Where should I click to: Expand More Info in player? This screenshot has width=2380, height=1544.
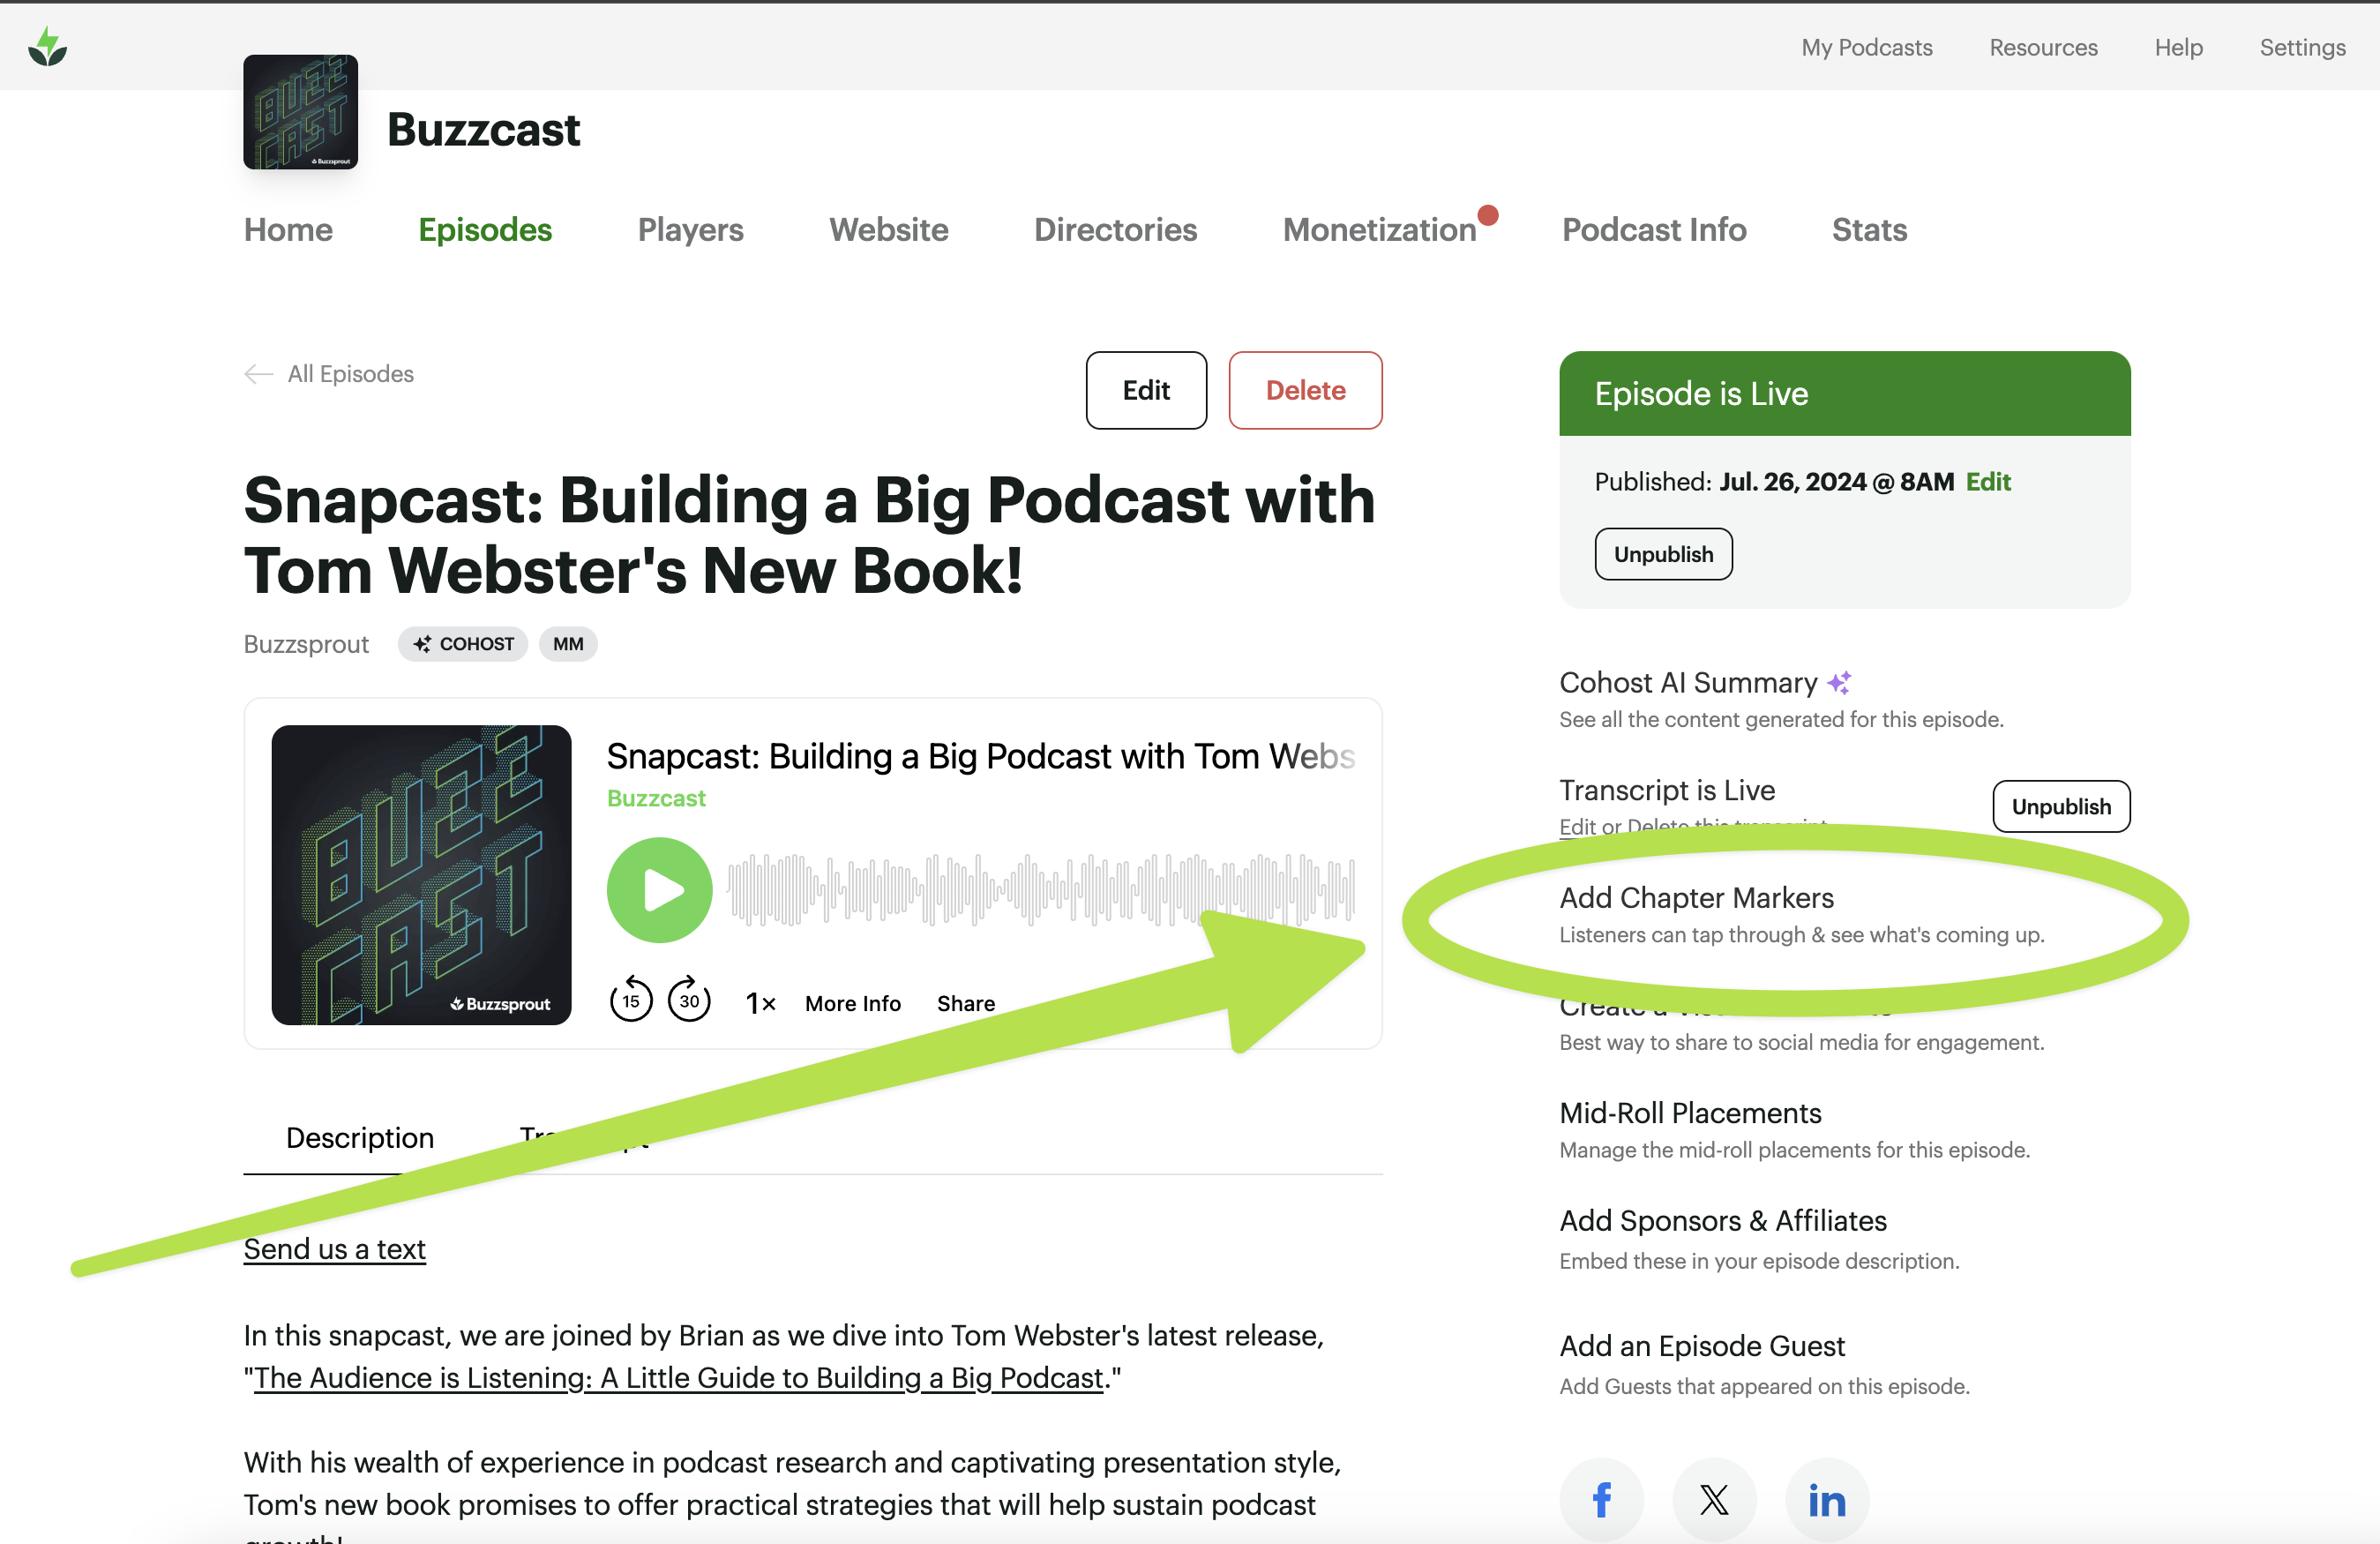[x=852, y=1003]
